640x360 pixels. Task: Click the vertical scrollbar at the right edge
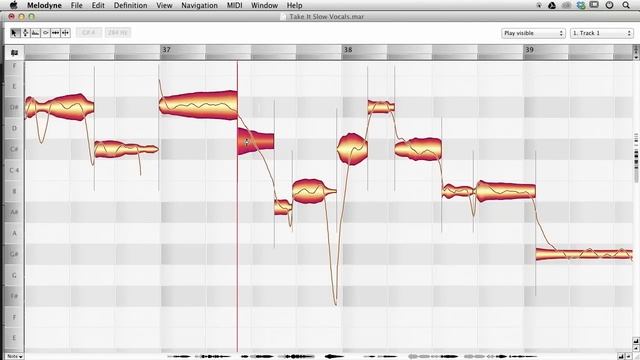[x=636, y=157]
